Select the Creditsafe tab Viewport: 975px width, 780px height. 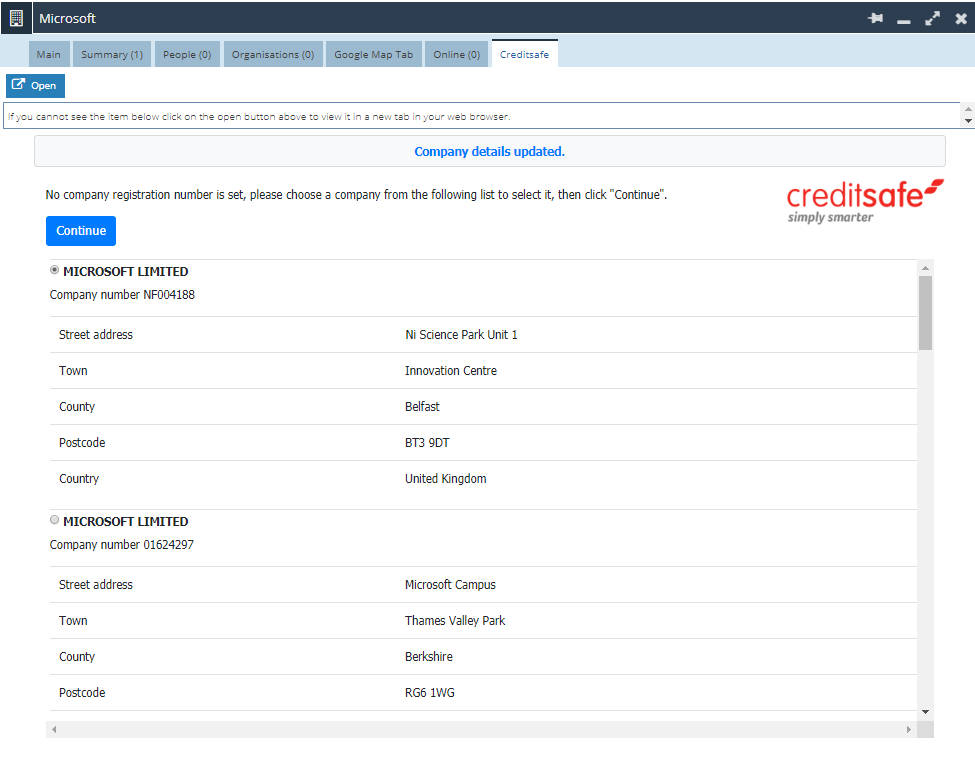click(x=524, y=54)
